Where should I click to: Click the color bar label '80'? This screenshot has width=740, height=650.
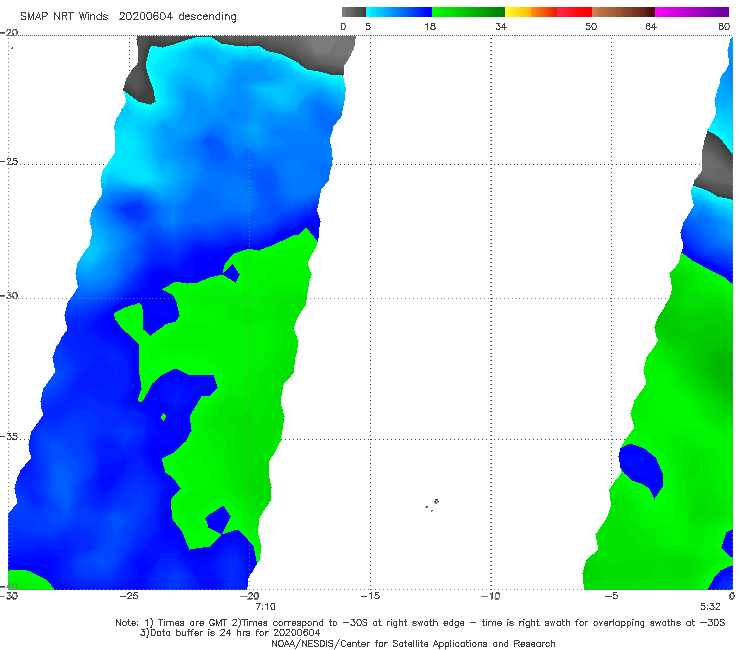724,26
